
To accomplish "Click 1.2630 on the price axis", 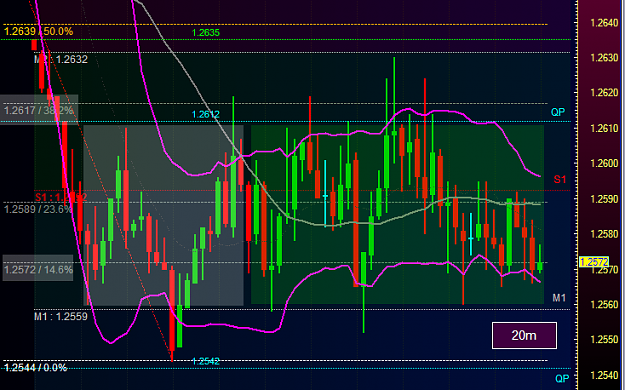I will (x=604, y=58).
